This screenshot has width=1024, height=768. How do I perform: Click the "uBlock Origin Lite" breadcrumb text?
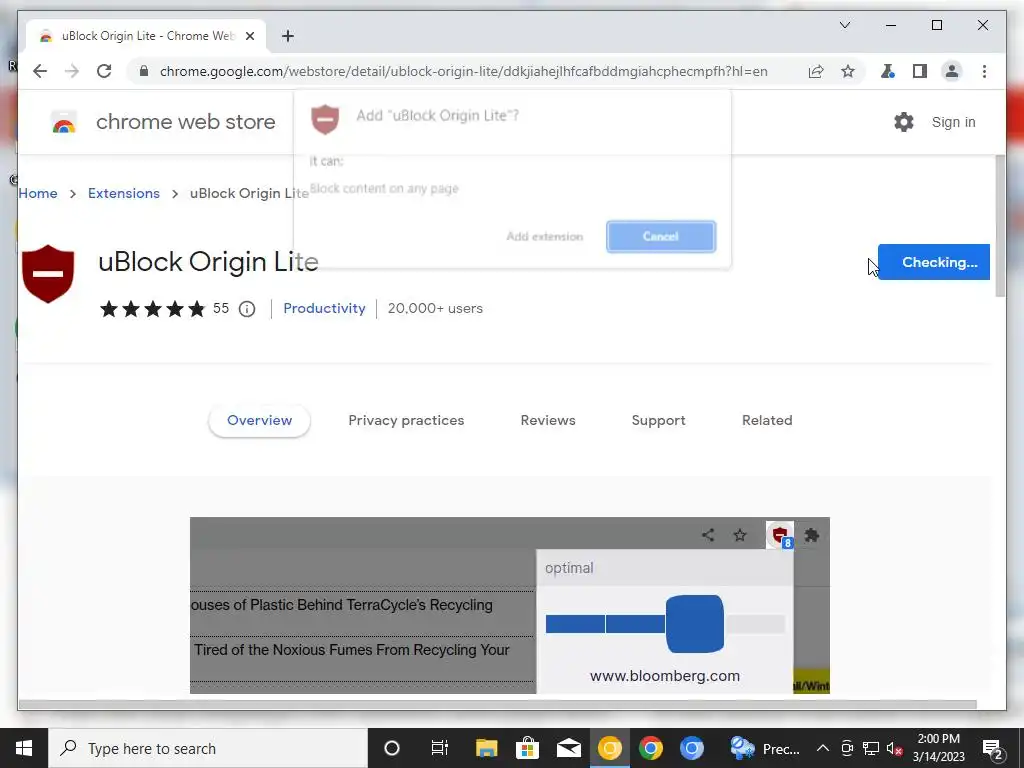tap(249, 193)
